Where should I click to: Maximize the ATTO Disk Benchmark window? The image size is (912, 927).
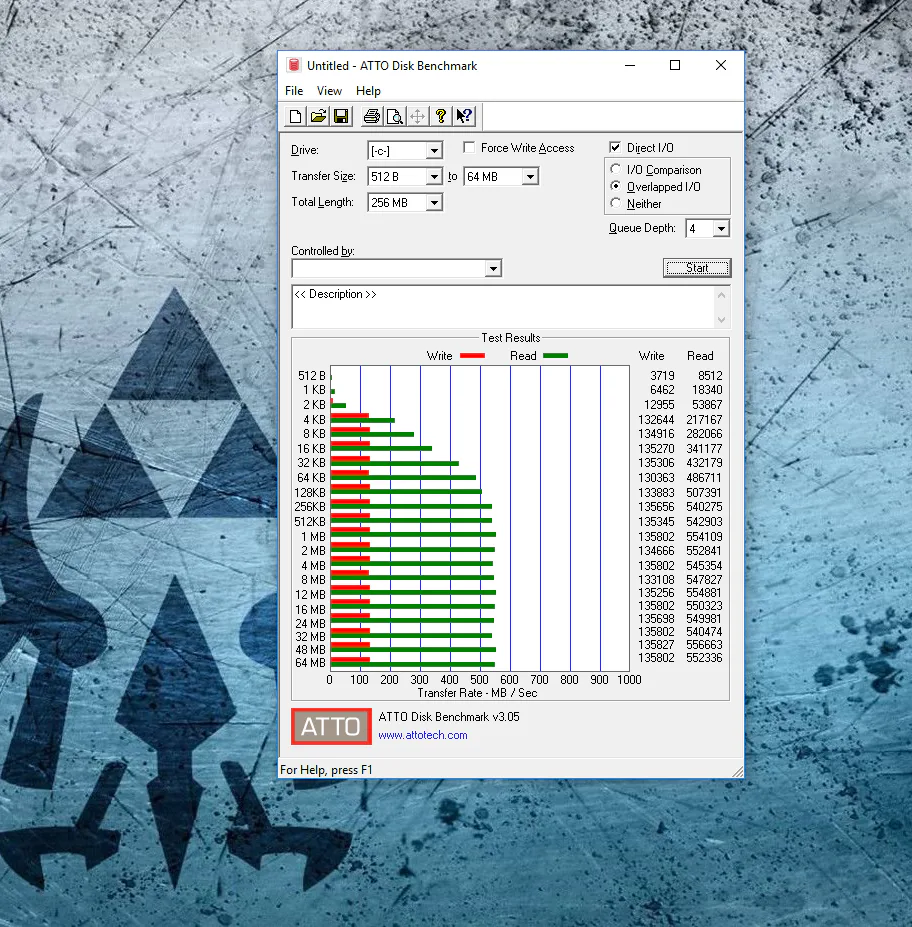675,65
